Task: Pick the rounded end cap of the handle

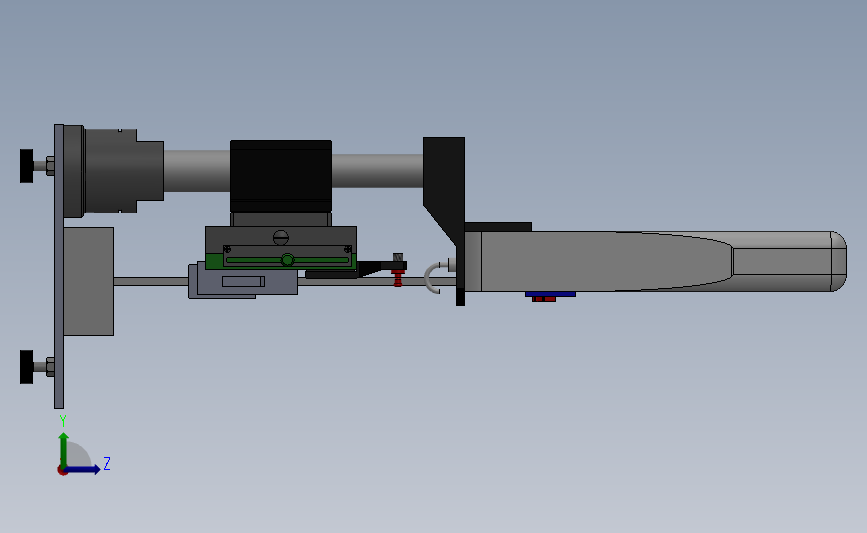Action: (x=839, y=262)
